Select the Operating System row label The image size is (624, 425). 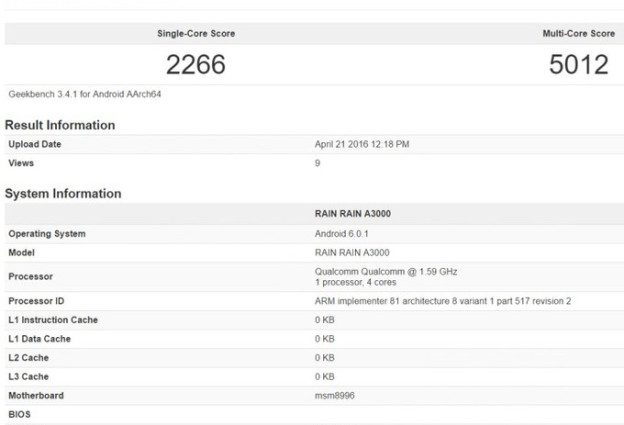(47, 233)
